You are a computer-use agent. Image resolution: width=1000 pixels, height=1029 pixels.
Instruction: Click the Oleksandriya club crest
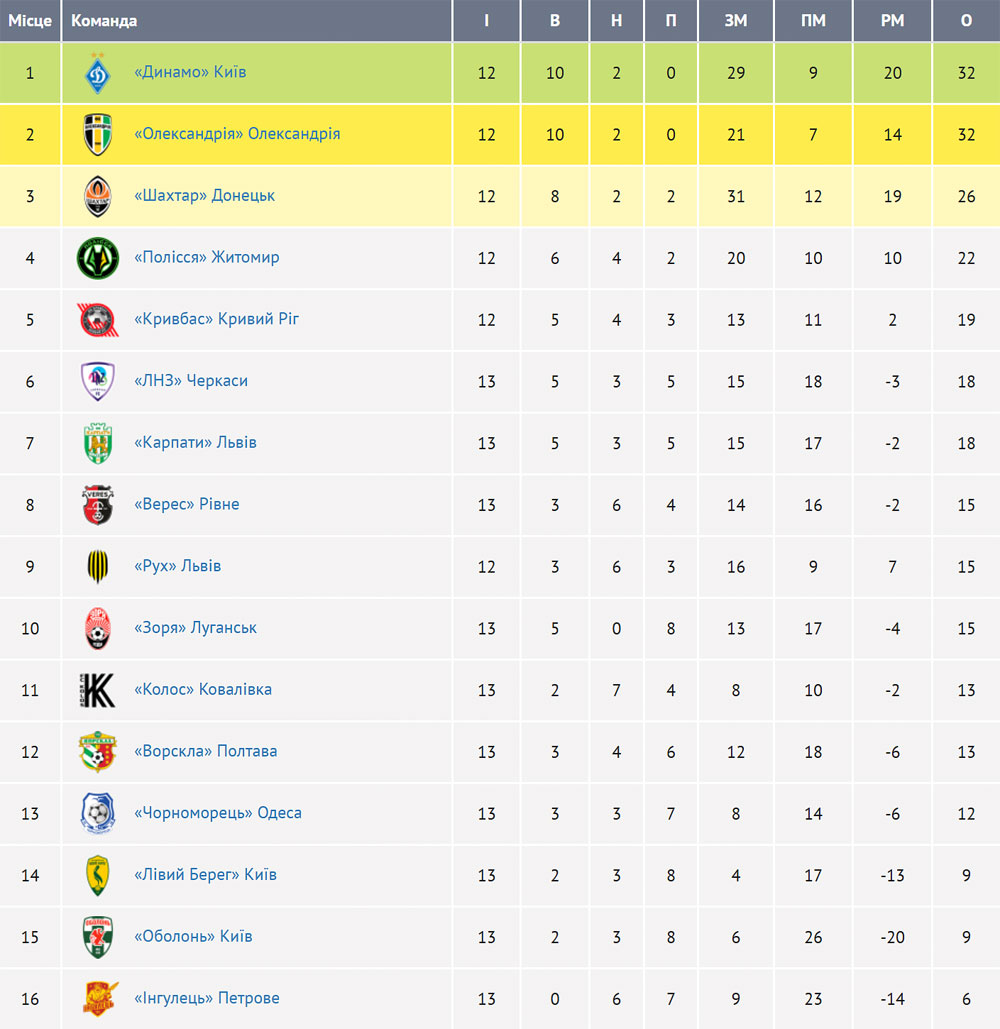pos(98,135)
